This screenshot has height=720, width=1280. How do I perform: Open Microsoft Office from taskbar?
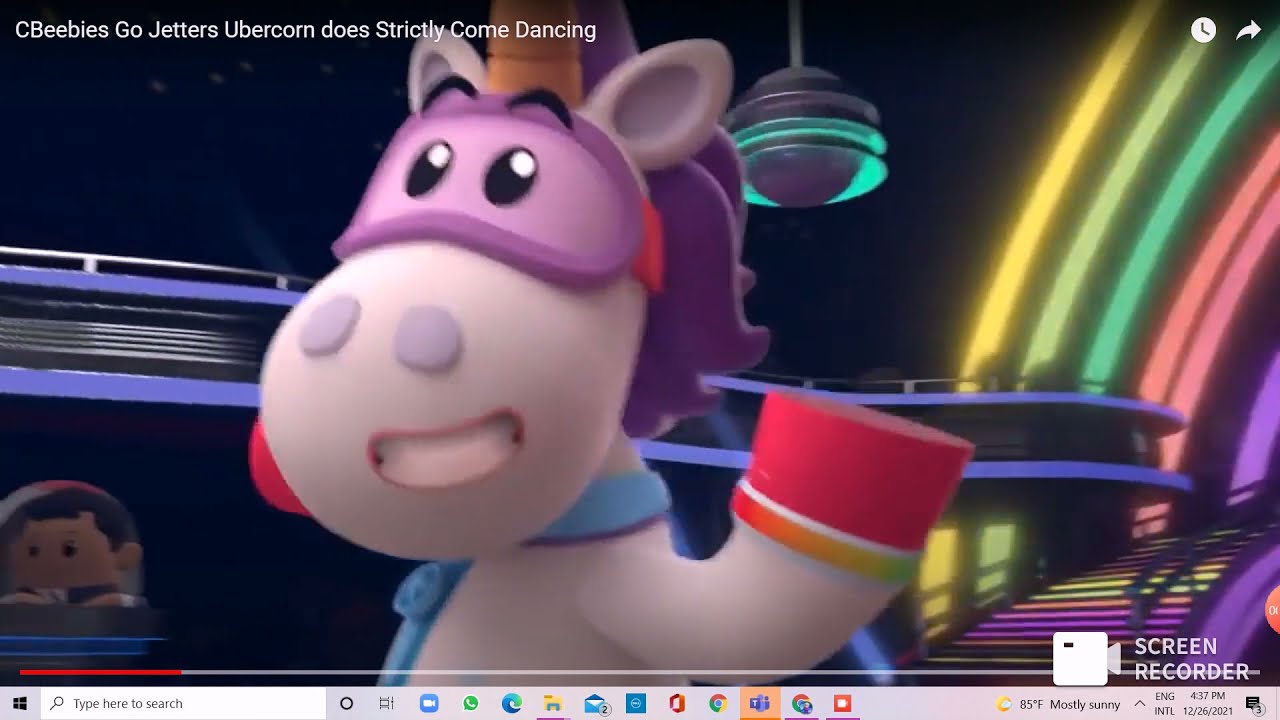(677, 704)
